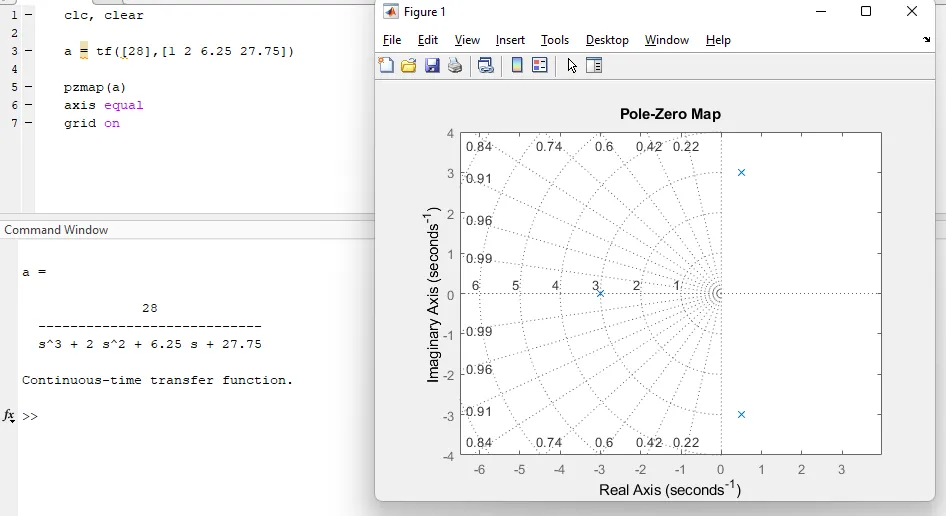
Task: Open the Insert menu dropdown
Action: pyautogui.click(x=510, y=40)
